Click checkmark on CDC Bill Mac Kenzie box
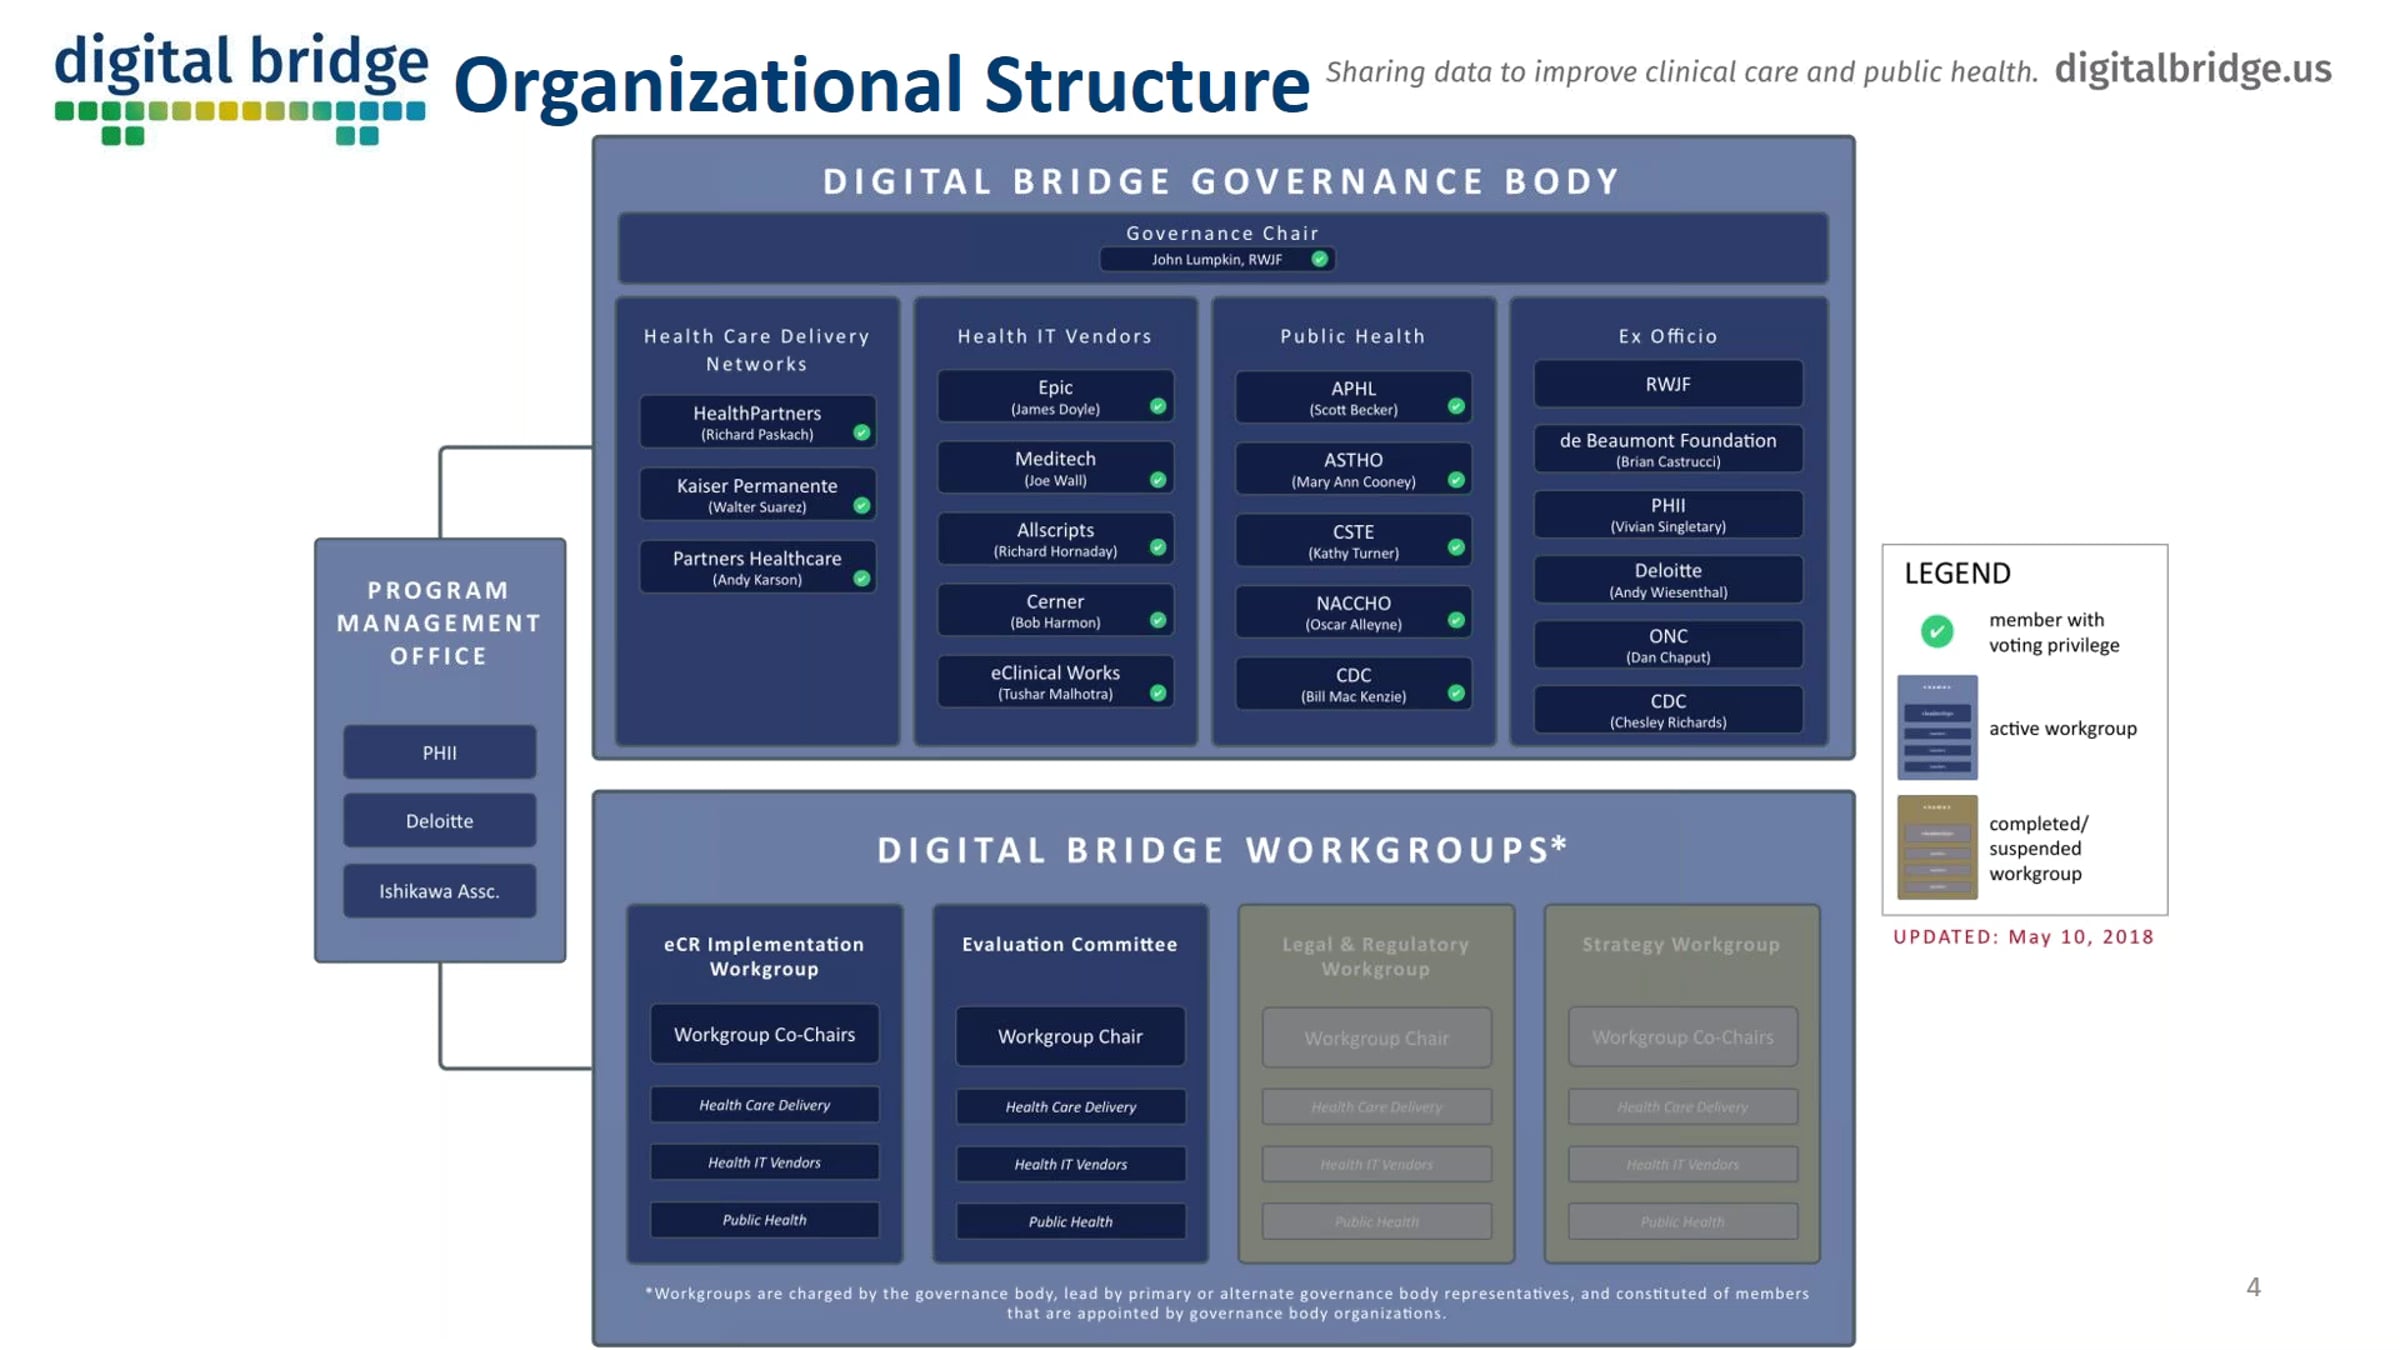The image size is (2400, 1350). click(1456, 693)
